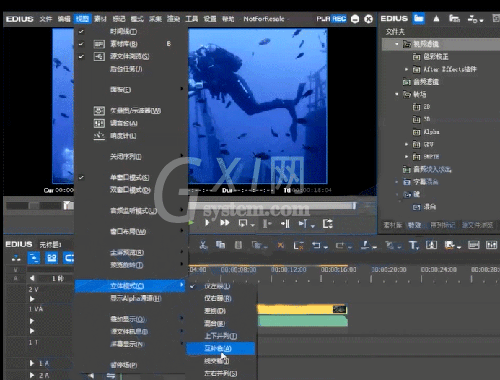The width and height of the screenshot is (500, 380).
Task: Click the Play button in the preview monitor
Action: (x=207, y=223)
